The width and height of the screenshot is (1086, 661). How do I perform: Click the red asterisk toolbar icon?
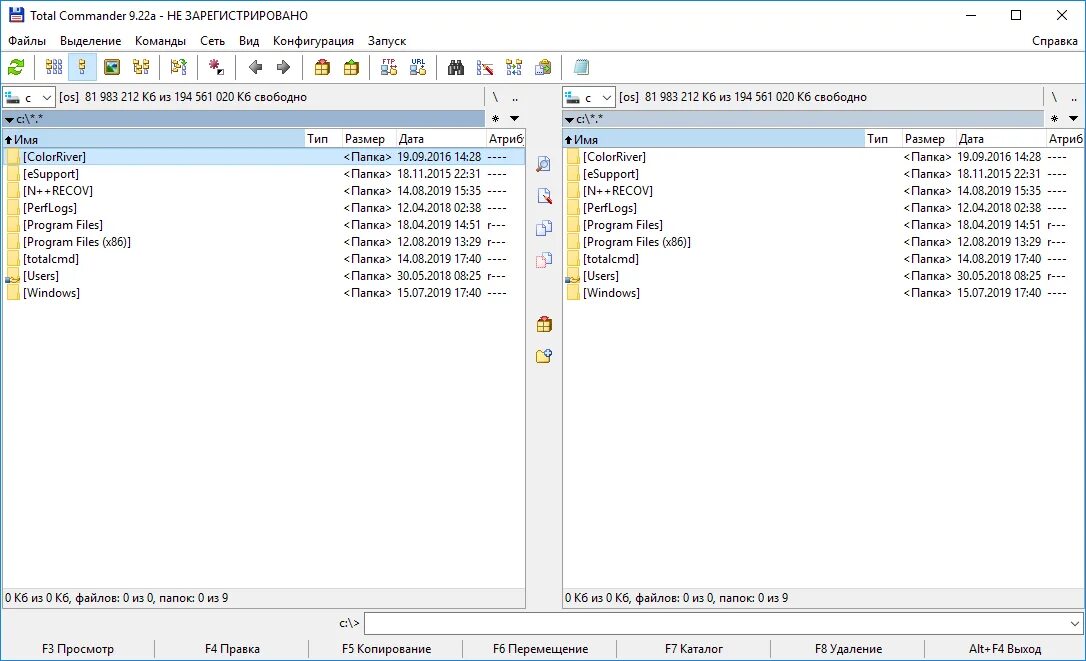click(x=216, y=67)
